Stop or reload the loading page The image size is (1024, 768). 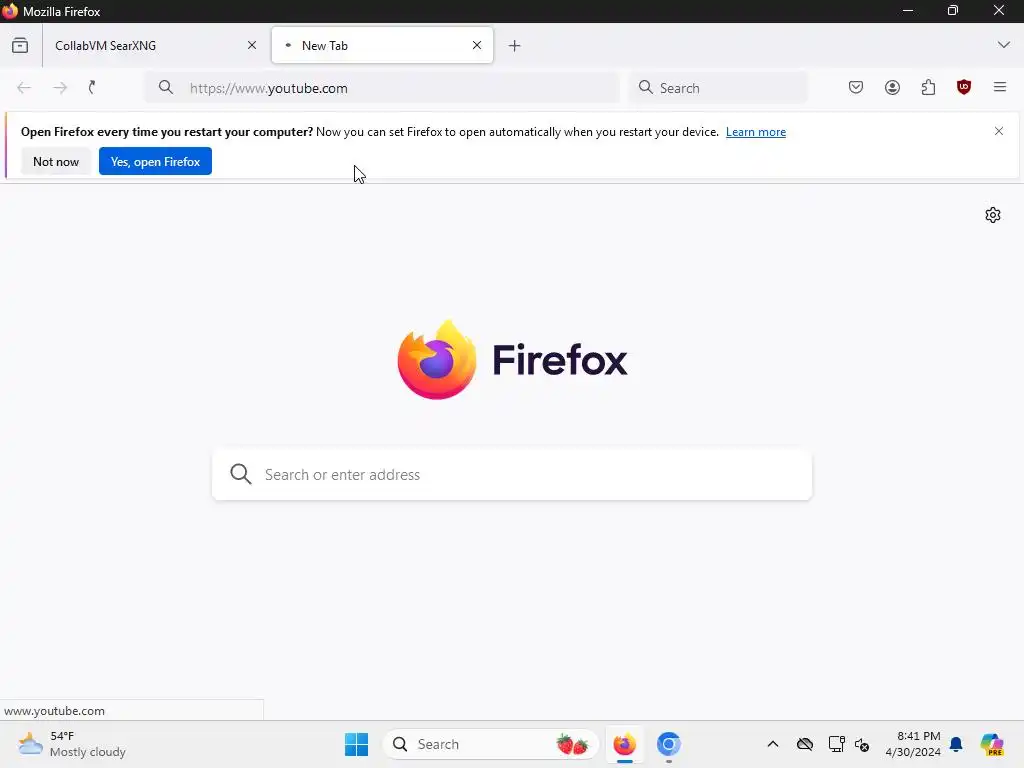click(x=93, y=88)
